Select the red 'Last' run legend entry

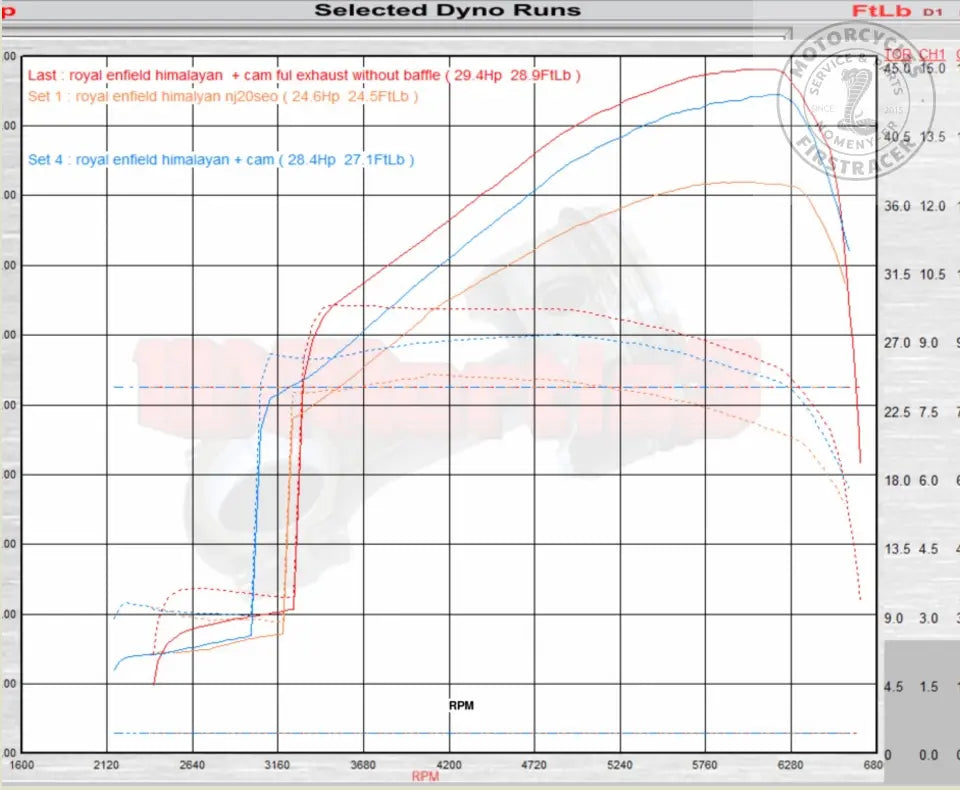[x=304, y=75]
